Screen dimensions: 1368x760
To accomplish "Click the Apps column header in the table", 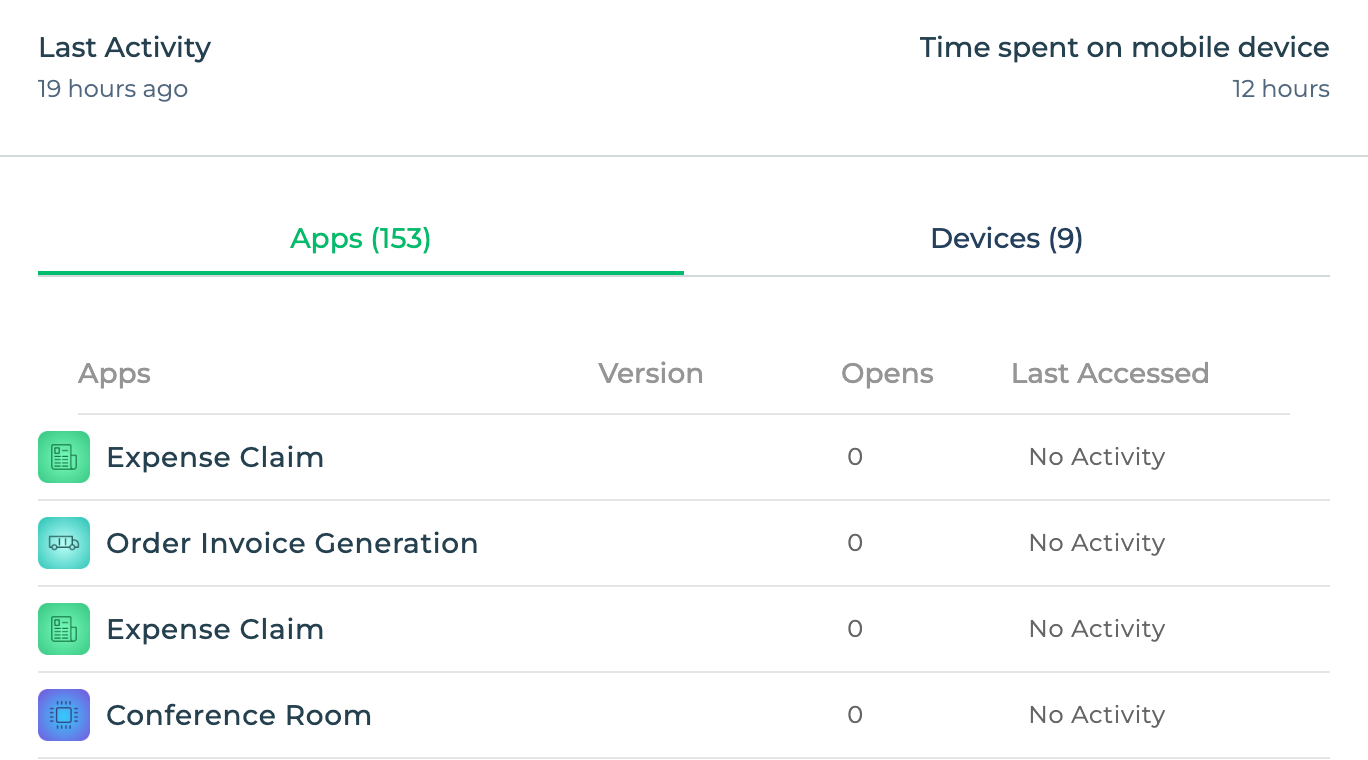I will (x=114, y=374).
